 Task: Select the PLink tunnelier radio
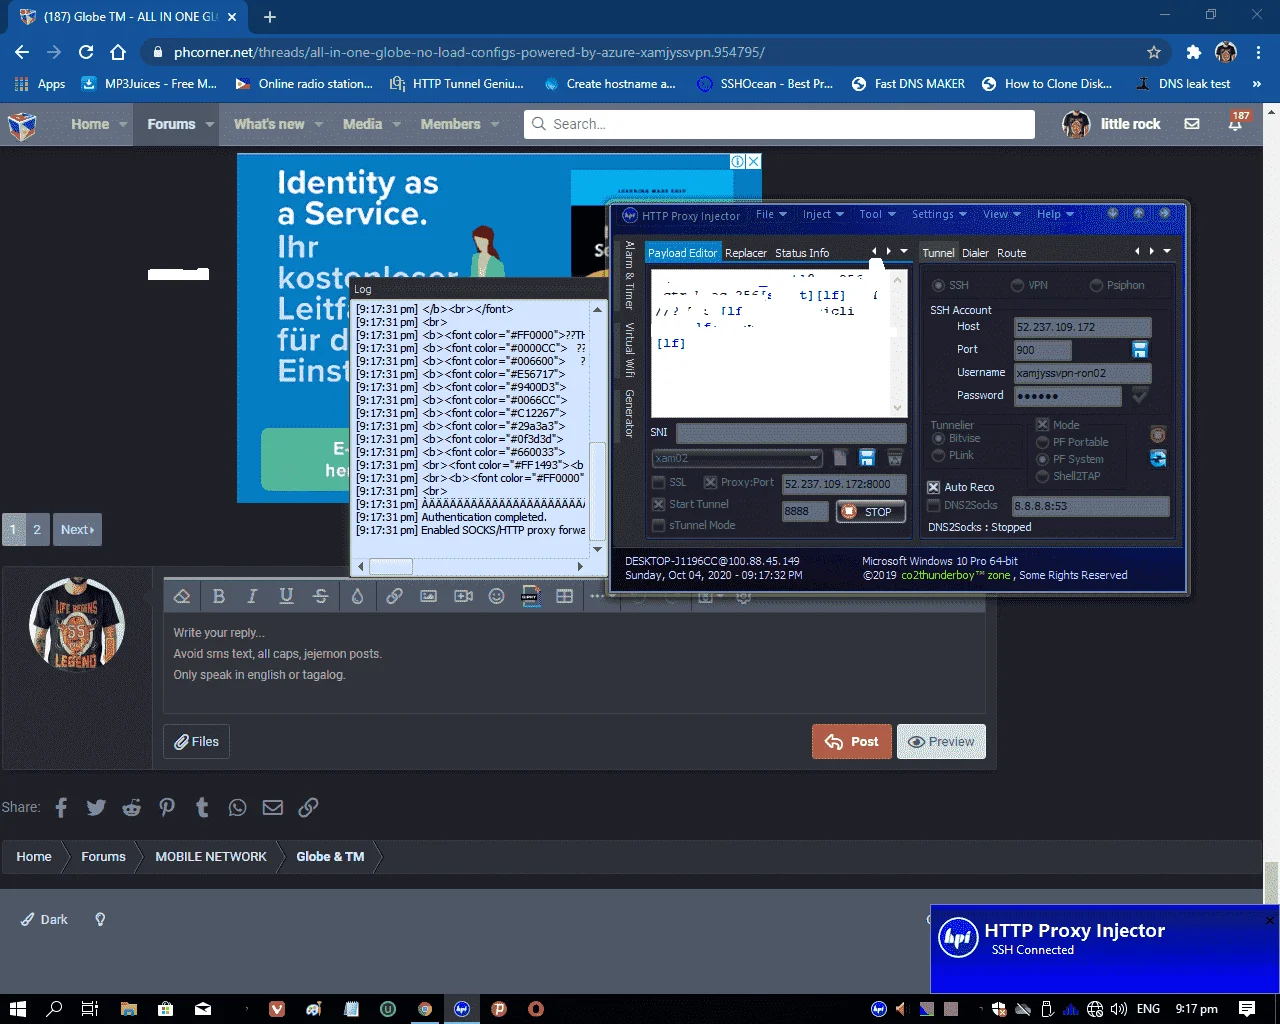click(x=939, y=456)
